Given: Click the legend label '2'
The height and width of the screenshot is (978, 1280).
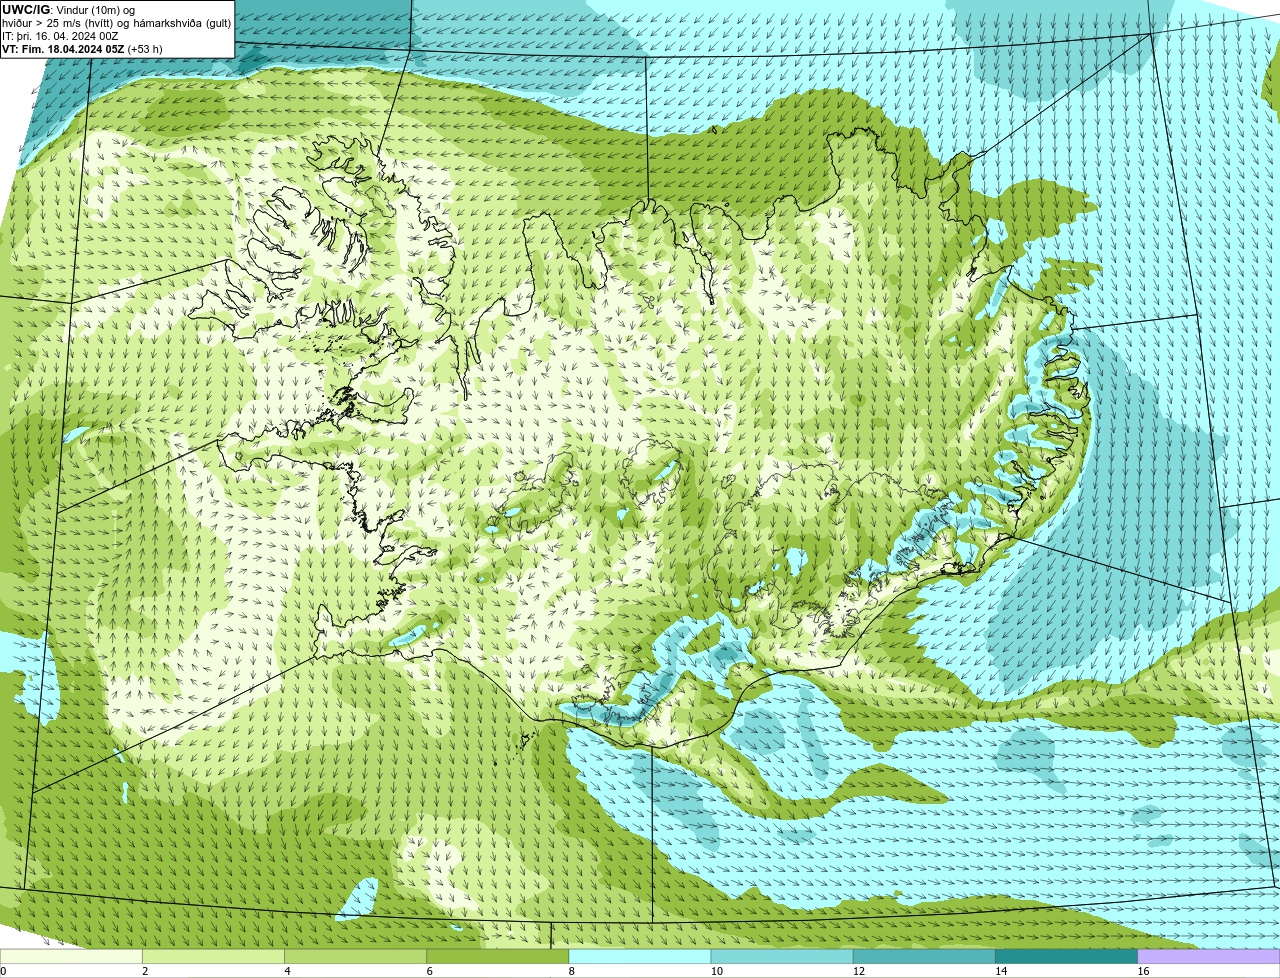Looking at the screenshot, I should click(145, 971).
